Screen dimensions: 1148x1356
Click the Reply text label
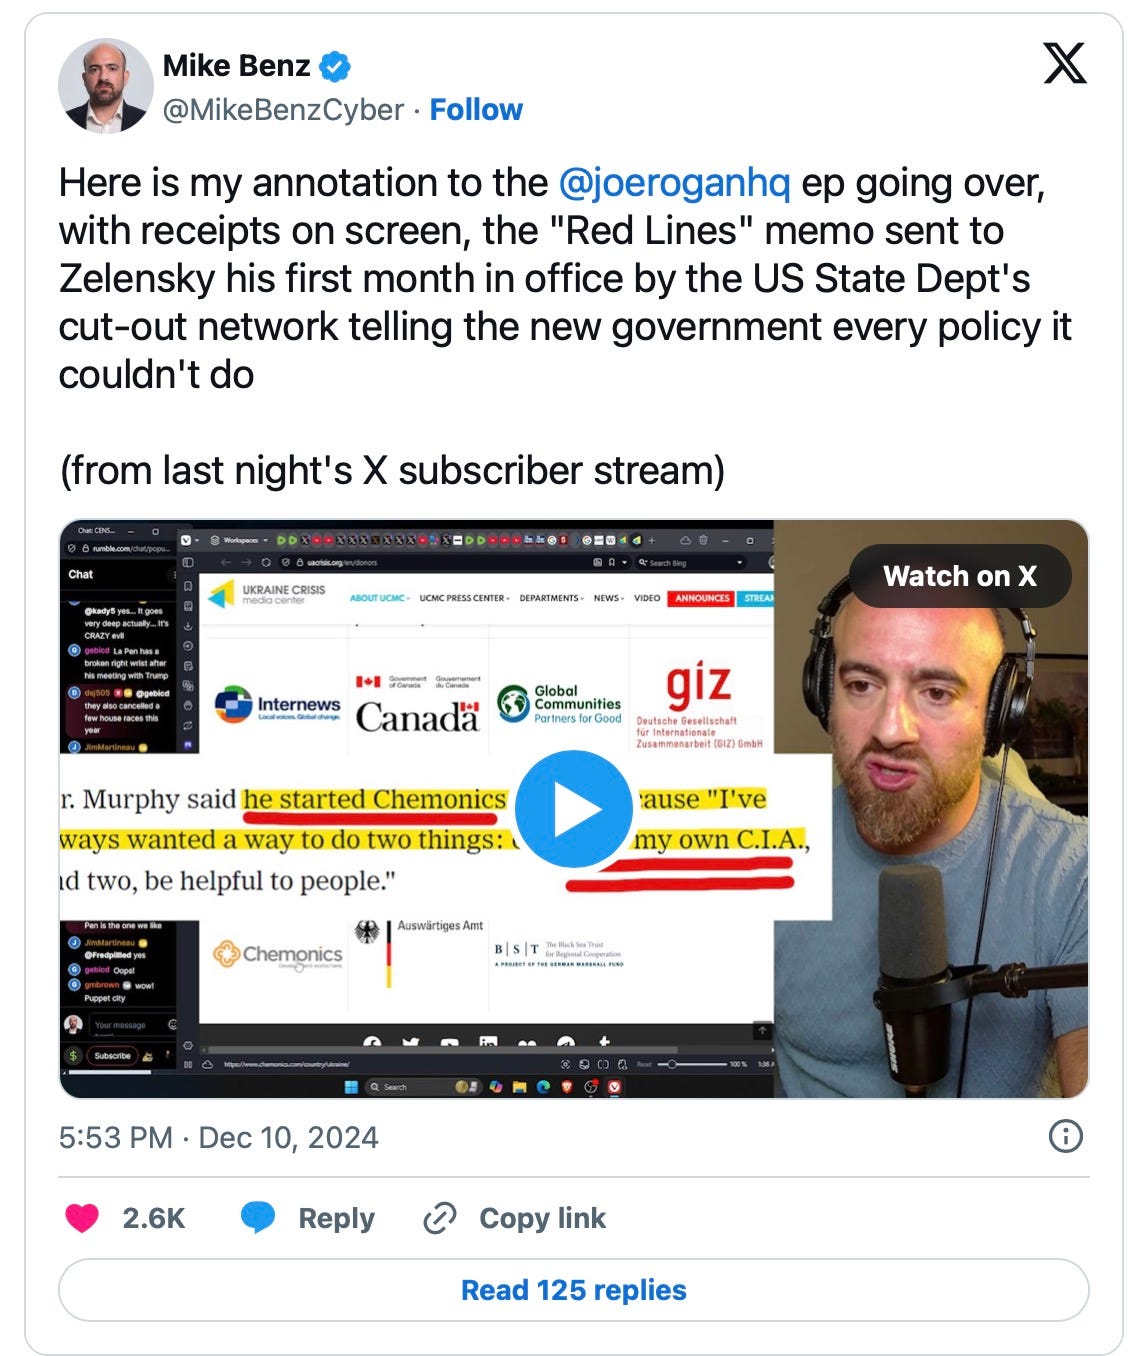tap(336, 1219)
